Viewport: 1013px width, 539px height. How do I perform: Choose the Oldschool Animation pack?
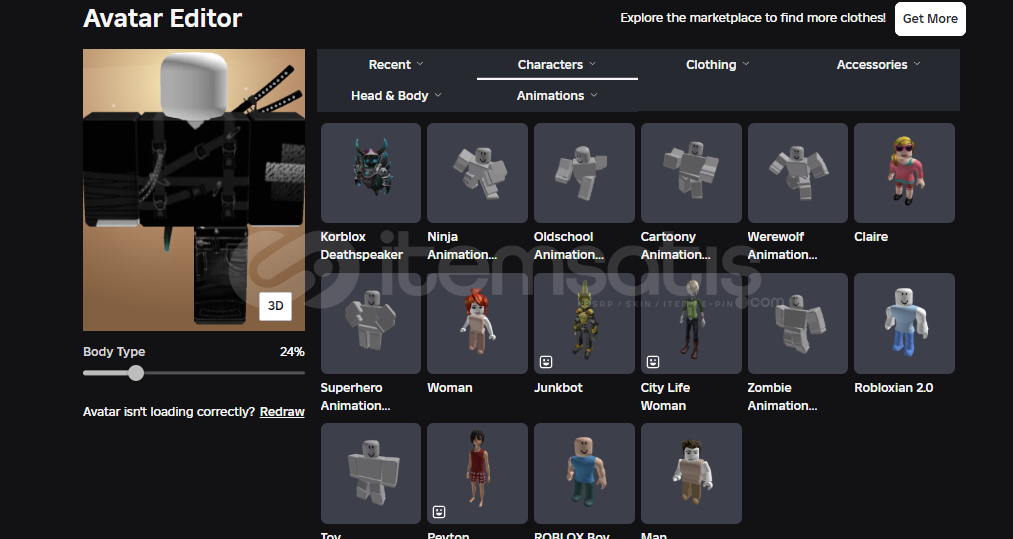584,173
